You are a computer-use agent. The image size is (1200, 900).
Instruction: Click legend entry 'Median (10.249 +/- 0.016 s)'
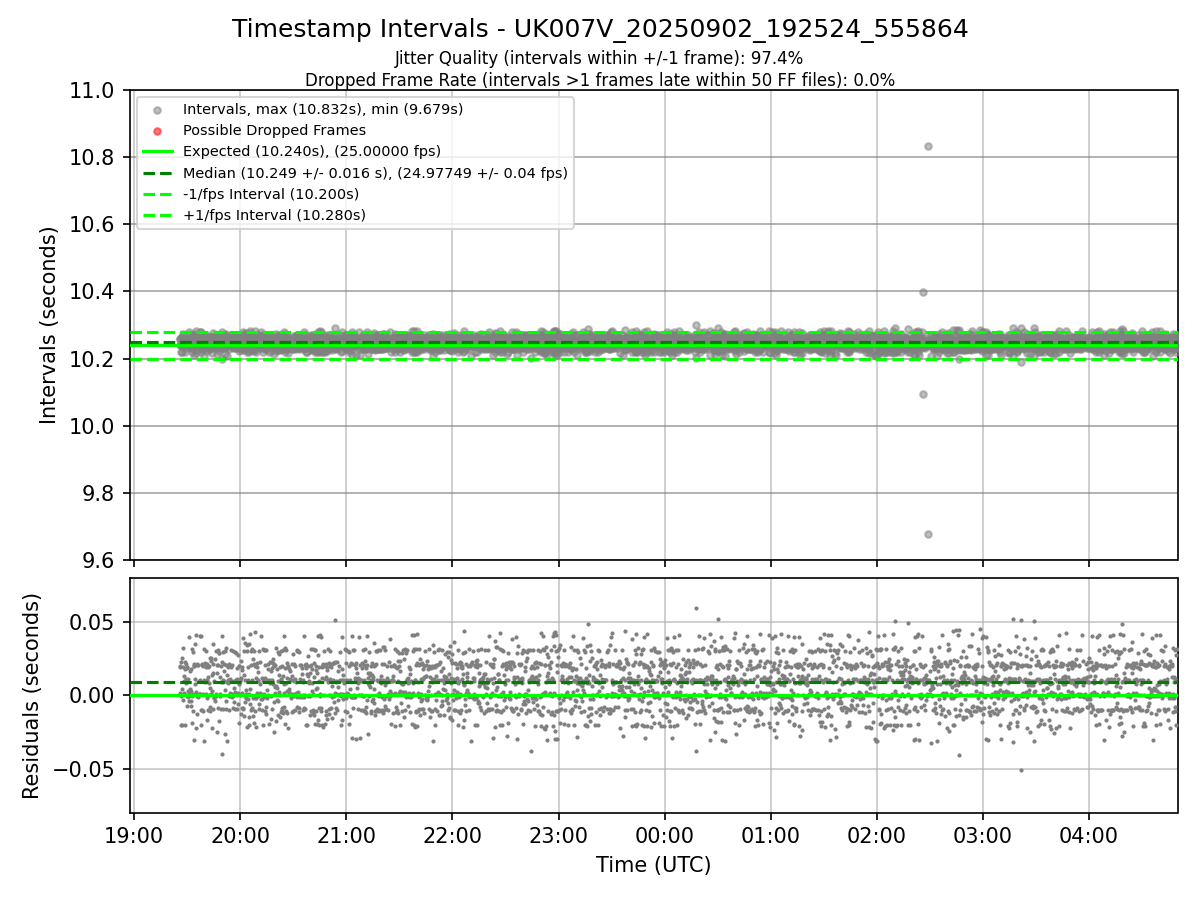pyautogui.click(x=375, y=173)
